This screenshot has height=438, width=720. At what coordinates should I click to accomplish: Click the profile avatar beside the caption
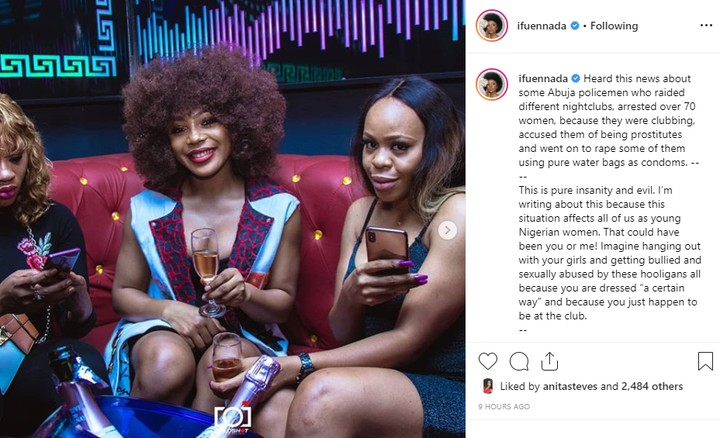tap(491, 83)
